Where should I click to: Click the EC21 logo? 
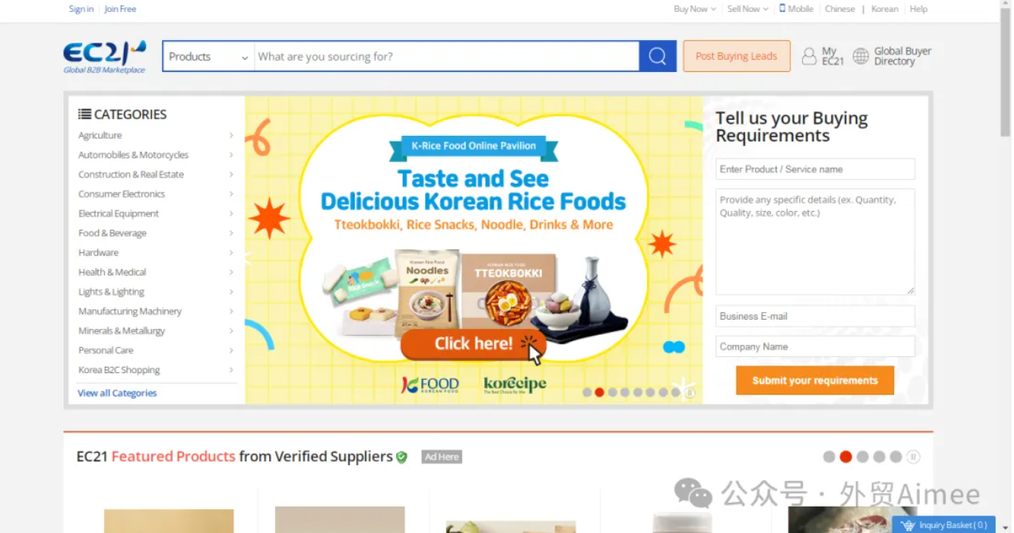pos(104,56)
